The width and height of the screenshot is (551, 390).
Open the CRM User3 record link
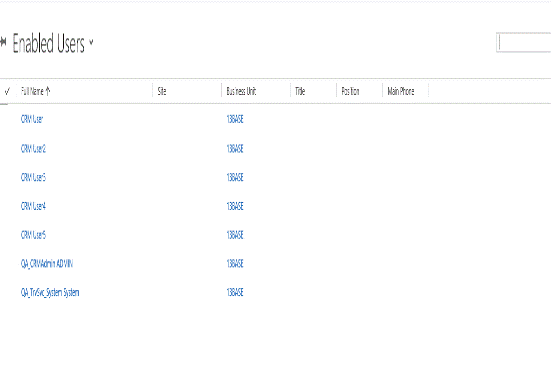click(33, 177)
